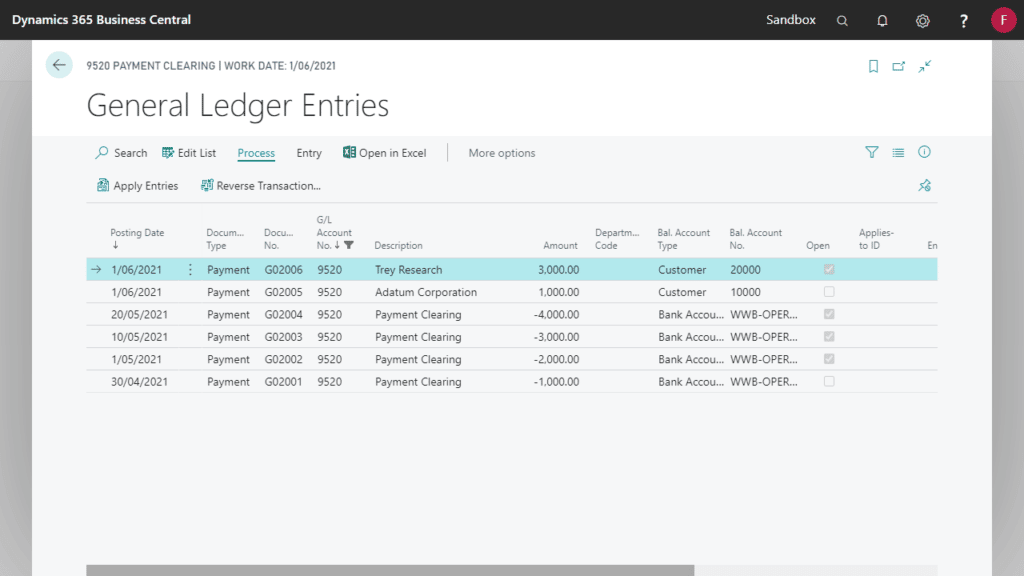Open the information pane icon
Image resolution: width=1024 pixels, height=576 pixels.
(x=924, y=152)
